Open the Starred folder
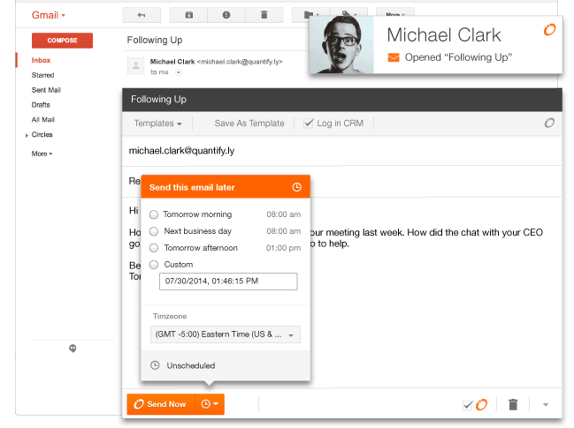 43,75
